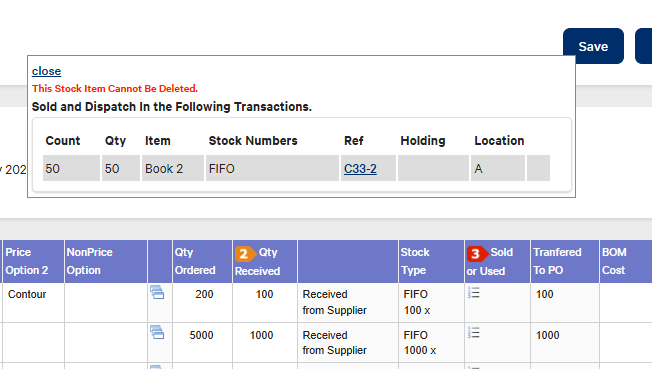This screenshot has height=369, width=652.
Task: Click the 200 quantity ordered cell
Action: tap(203, 302)
